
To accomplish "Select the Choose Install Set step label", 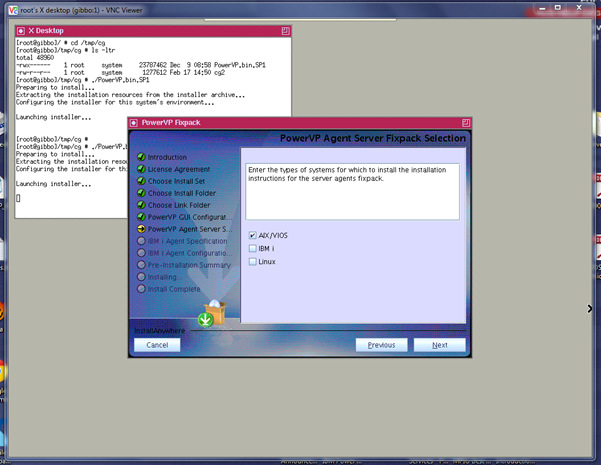I will 176,181.
